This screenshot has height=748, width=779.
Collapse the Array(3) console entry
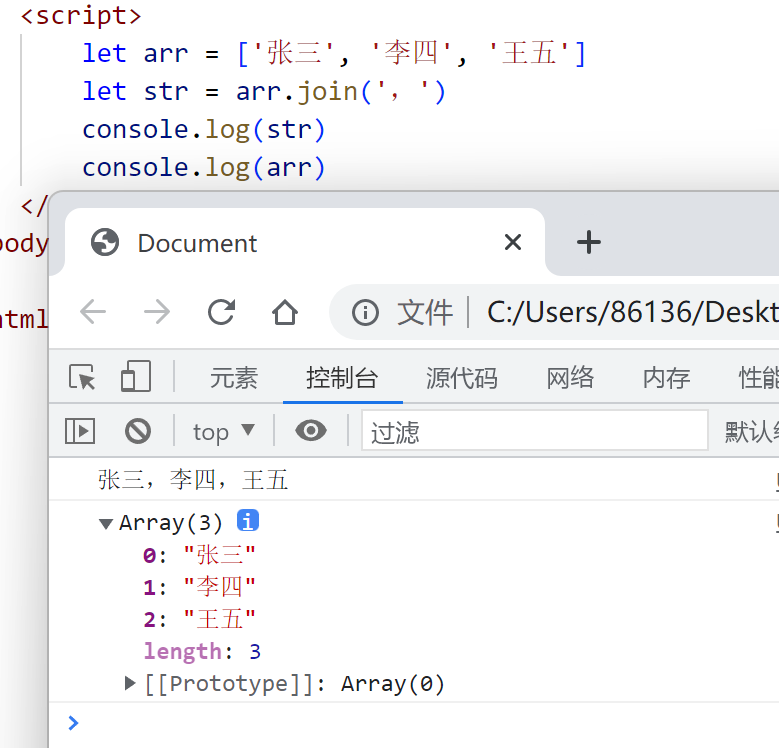pos(105,523)
